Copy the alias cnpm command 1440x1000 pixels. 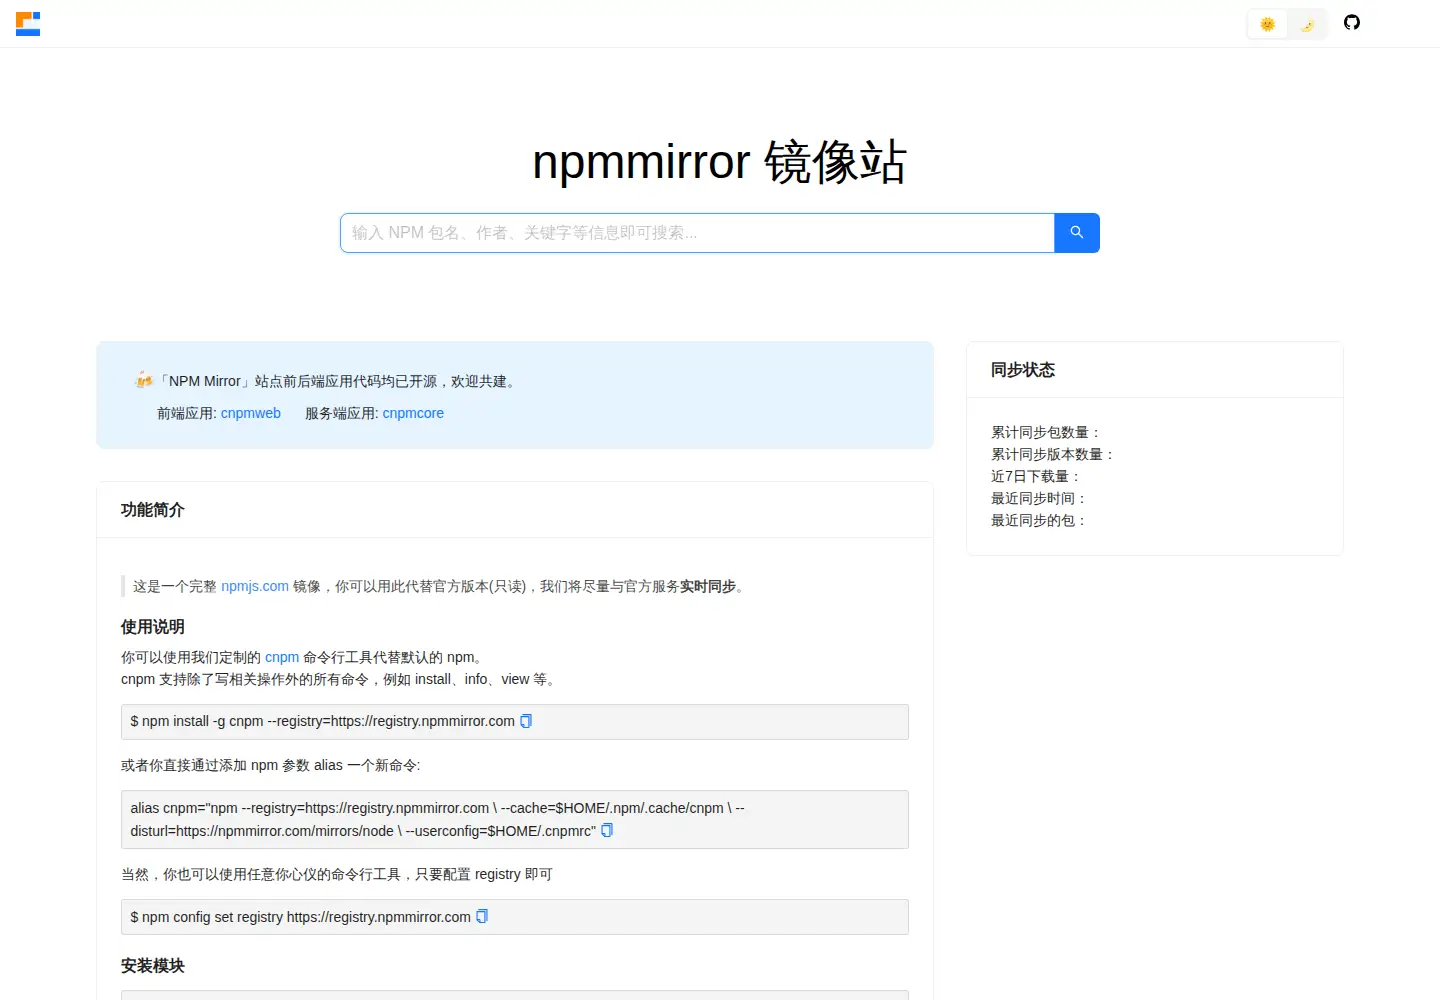(x=607, y=831)
